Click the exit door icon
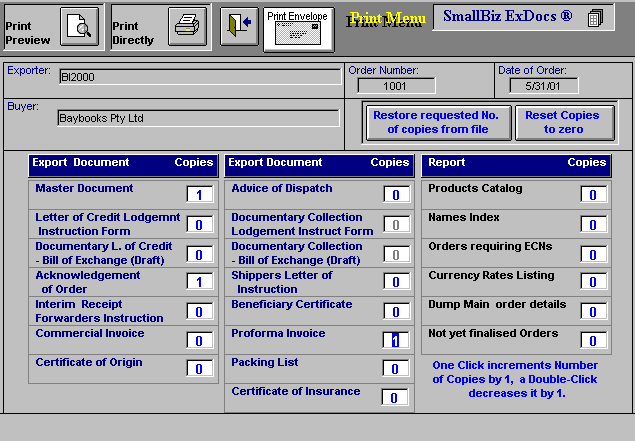Viewport: 635px width, 441px height. 238,26
